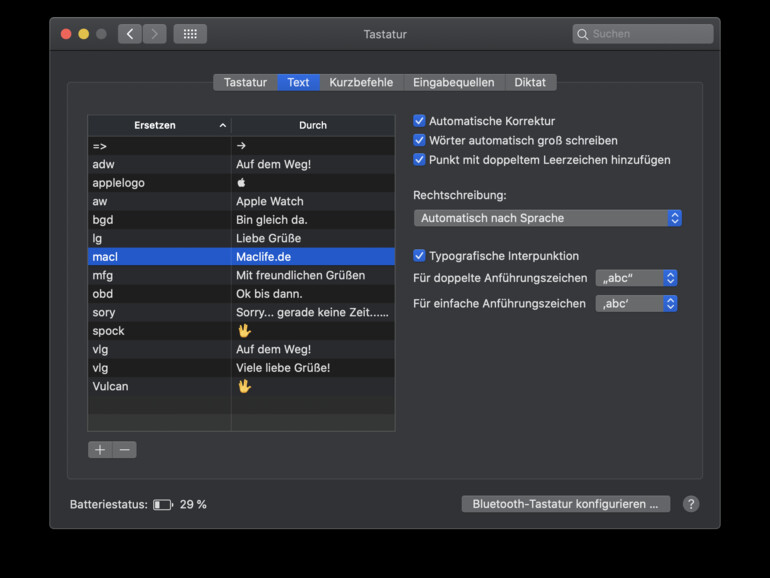Add a new text replacement with plus

click(100, 450)
